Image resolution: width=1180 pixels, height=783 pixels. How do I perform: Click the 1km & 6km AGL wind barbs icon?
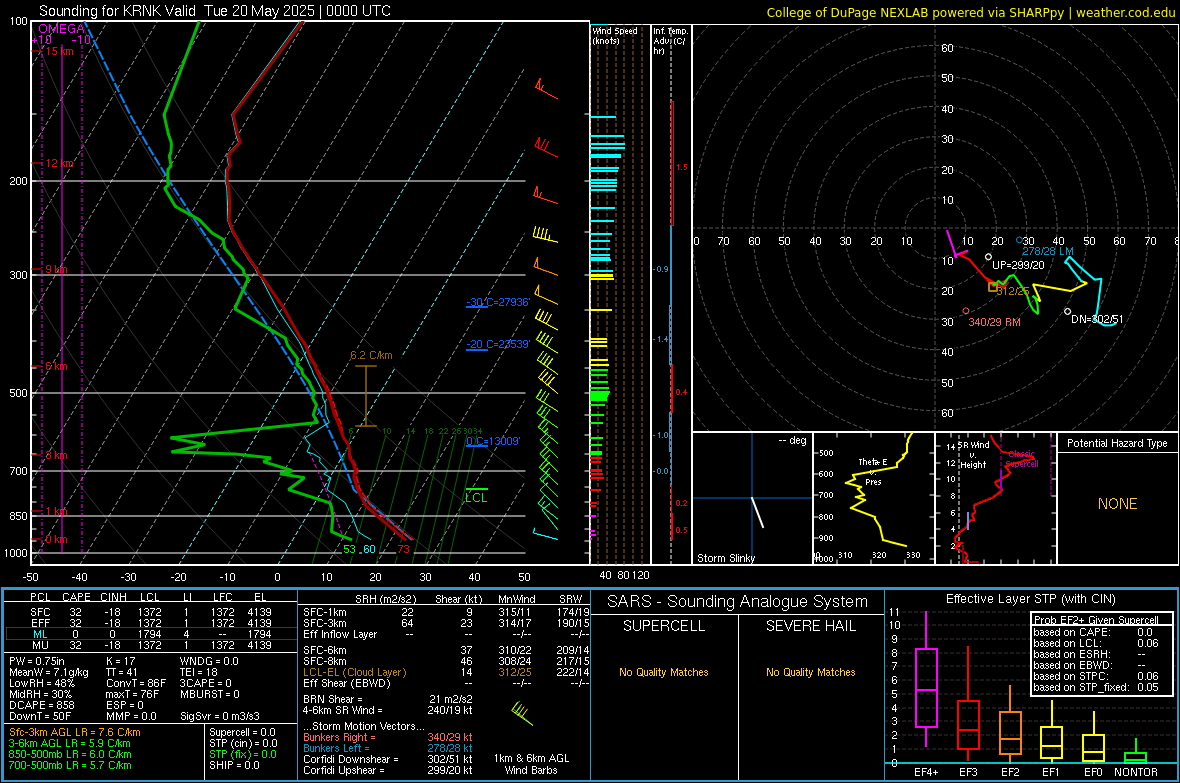tap(522, 713)
